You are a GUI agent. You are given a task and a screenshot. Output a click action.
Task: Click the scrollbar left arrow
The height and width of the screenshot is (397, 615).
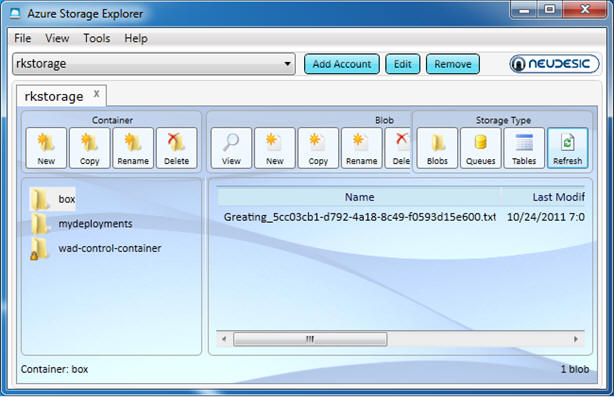(x=224, y=339)
